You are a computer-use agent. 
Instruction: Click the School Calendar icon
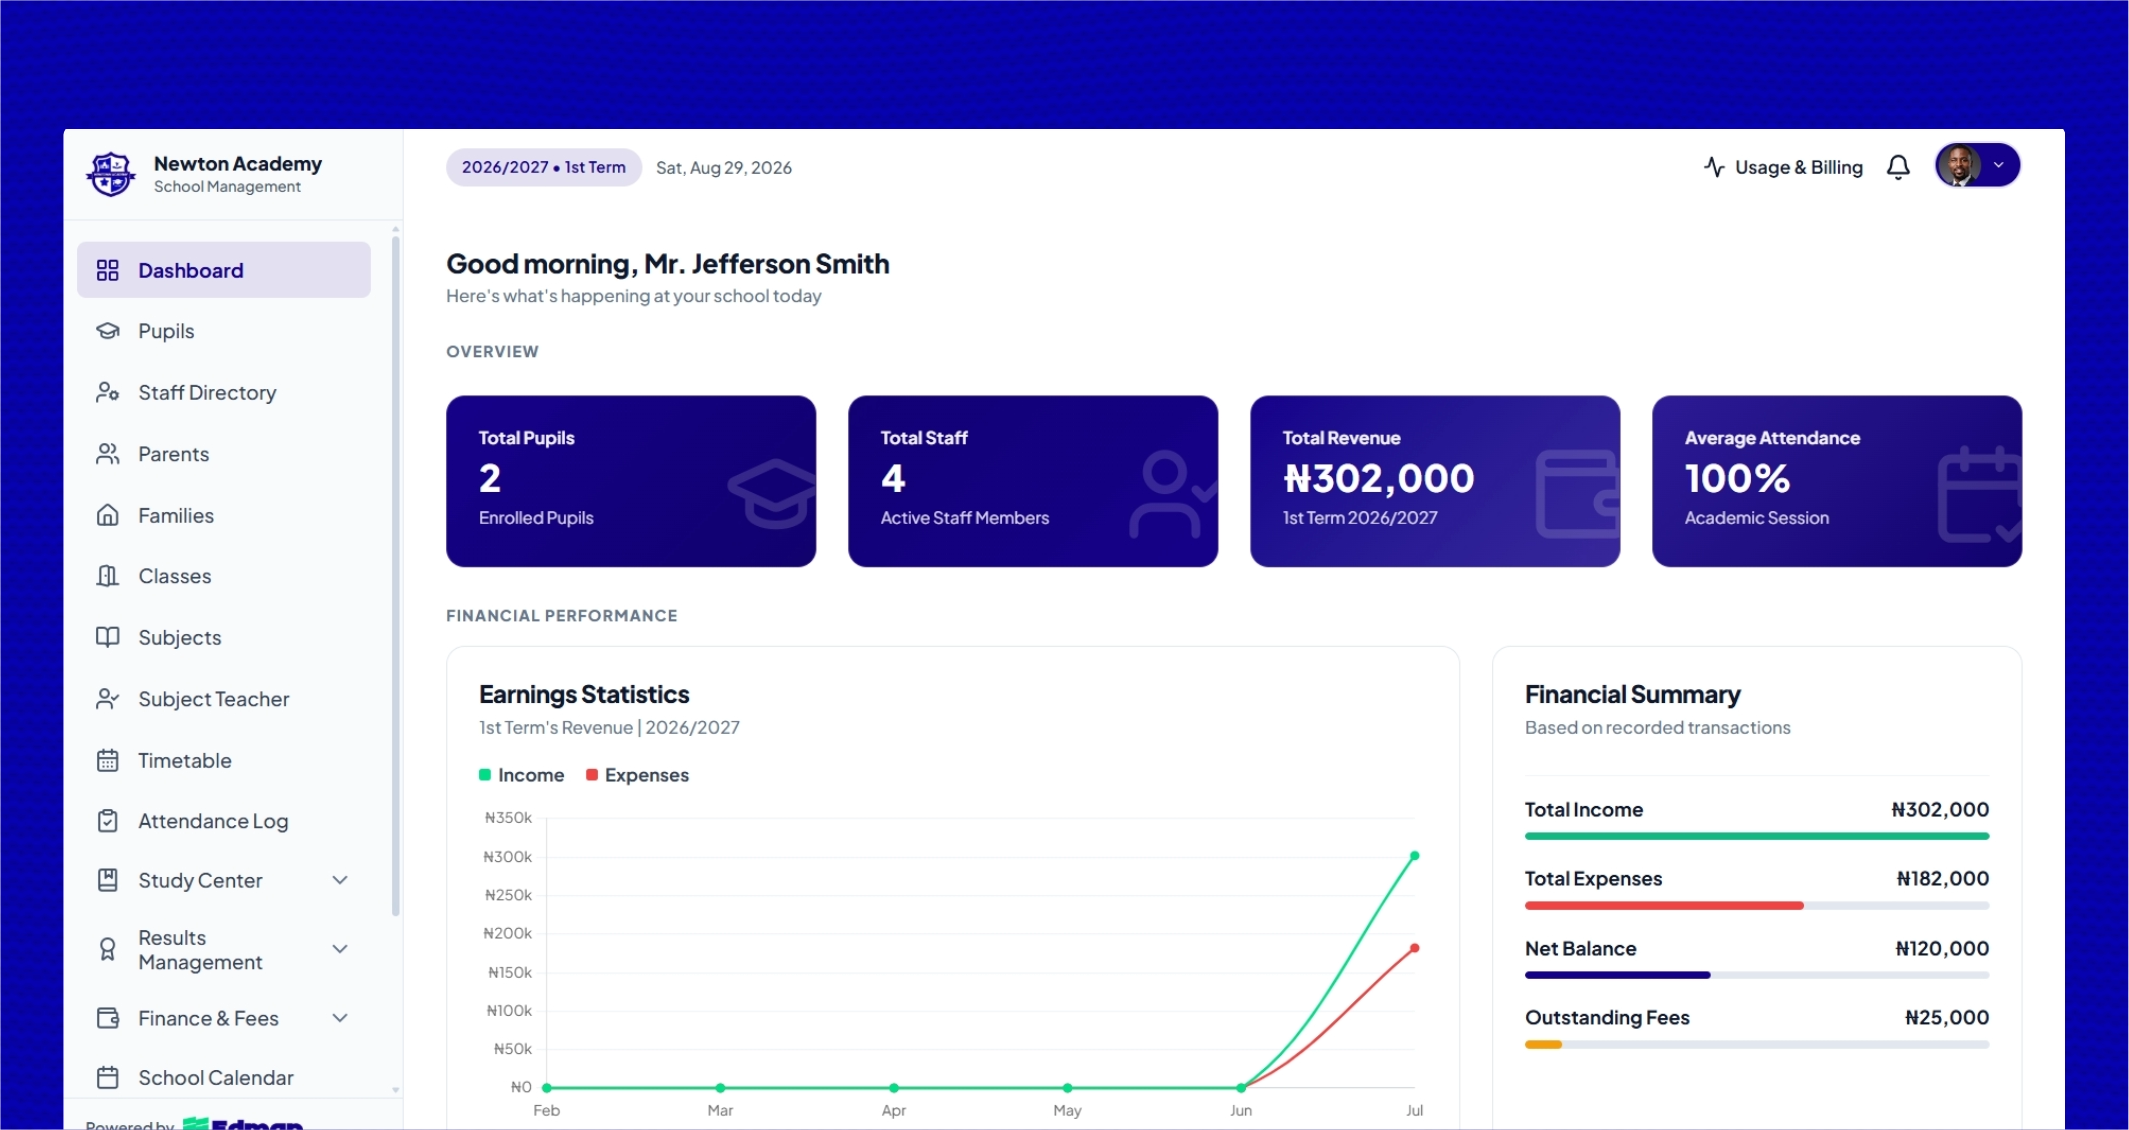click(107, 1077)
